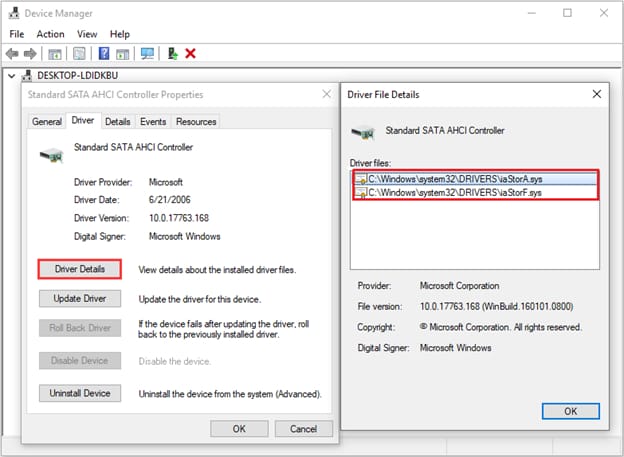The width and height of the screenshot is (624, 457).
Task: Close the SATA AHCI Controller Properties dialog
Action: pos(327,94)
